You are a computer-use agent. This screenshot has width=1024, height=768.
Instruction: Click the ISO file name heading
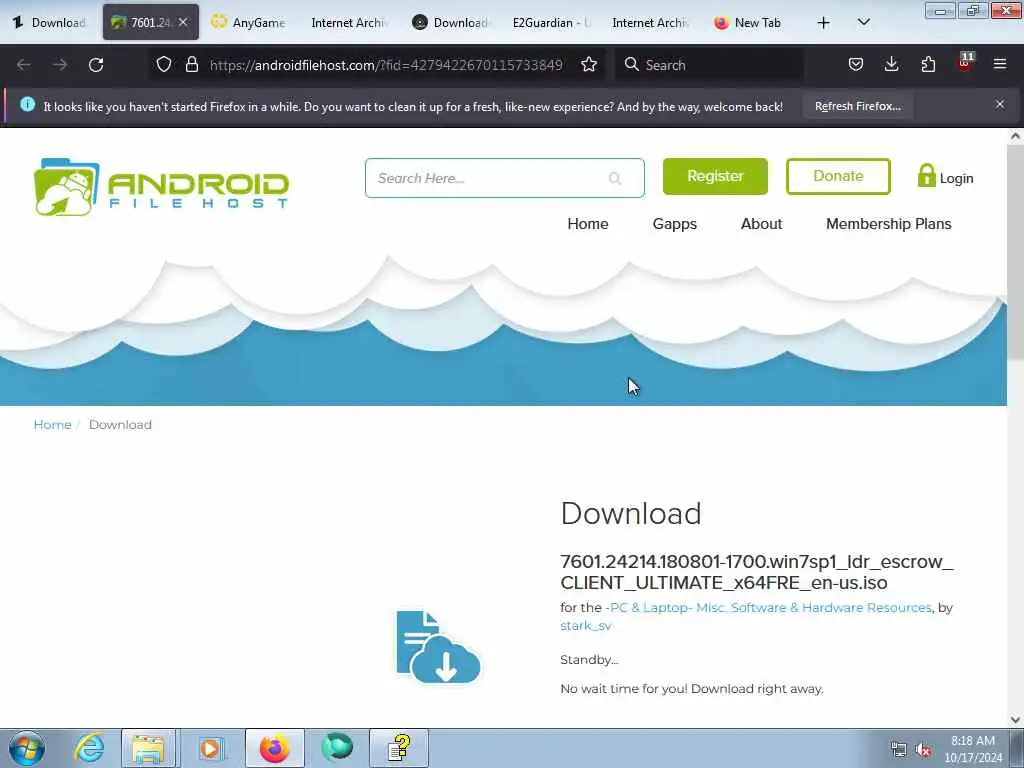coord(757,572)
